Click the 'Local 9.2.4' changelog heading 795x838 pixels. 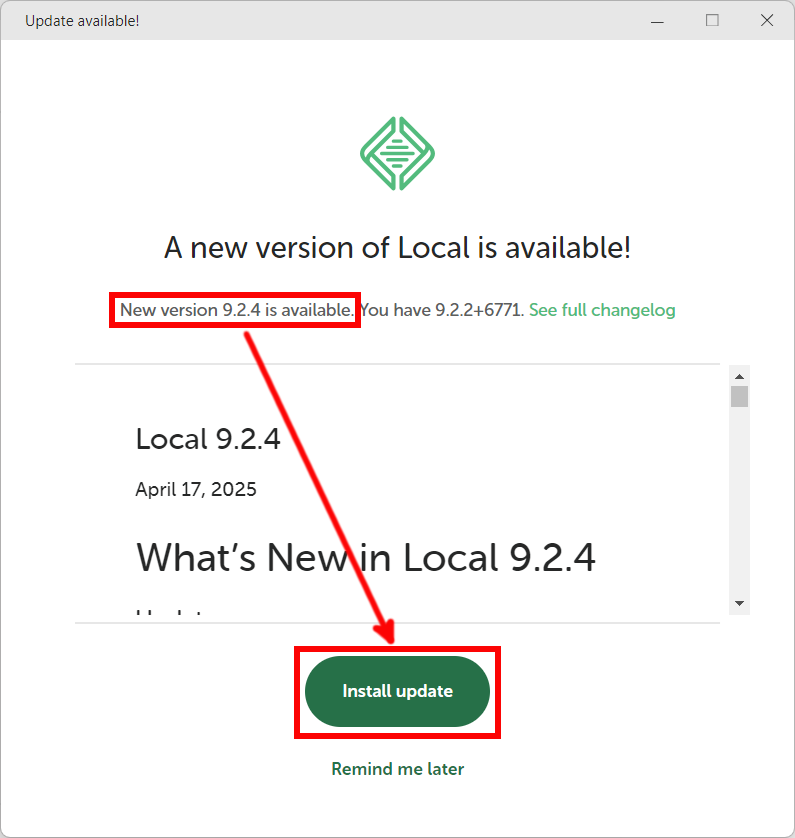208,439
